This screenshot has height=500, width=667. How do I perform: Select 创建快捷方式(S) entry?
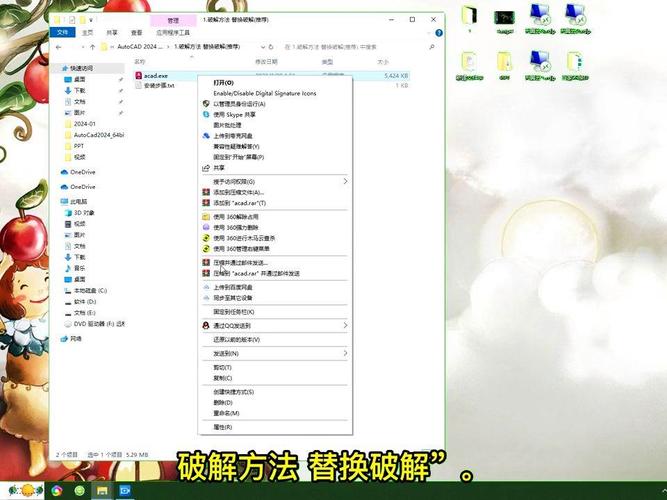(x=234, y=392)
